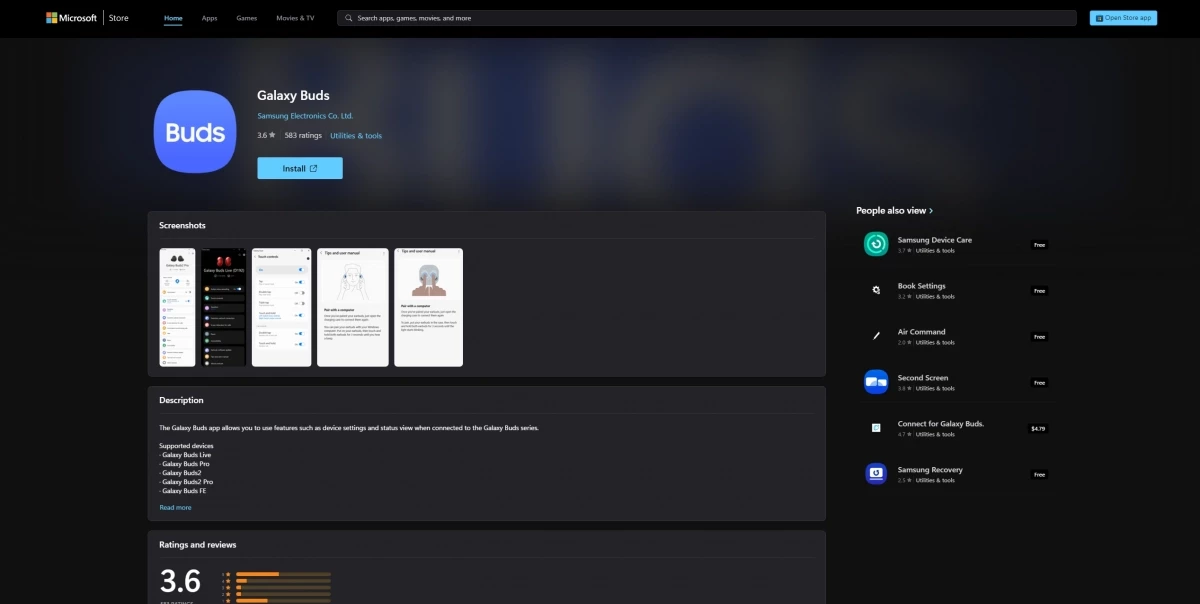Open Samsung Recovery app icon
The height and width of the screenshot is (604, 1200).
click(x=876, y=474)
